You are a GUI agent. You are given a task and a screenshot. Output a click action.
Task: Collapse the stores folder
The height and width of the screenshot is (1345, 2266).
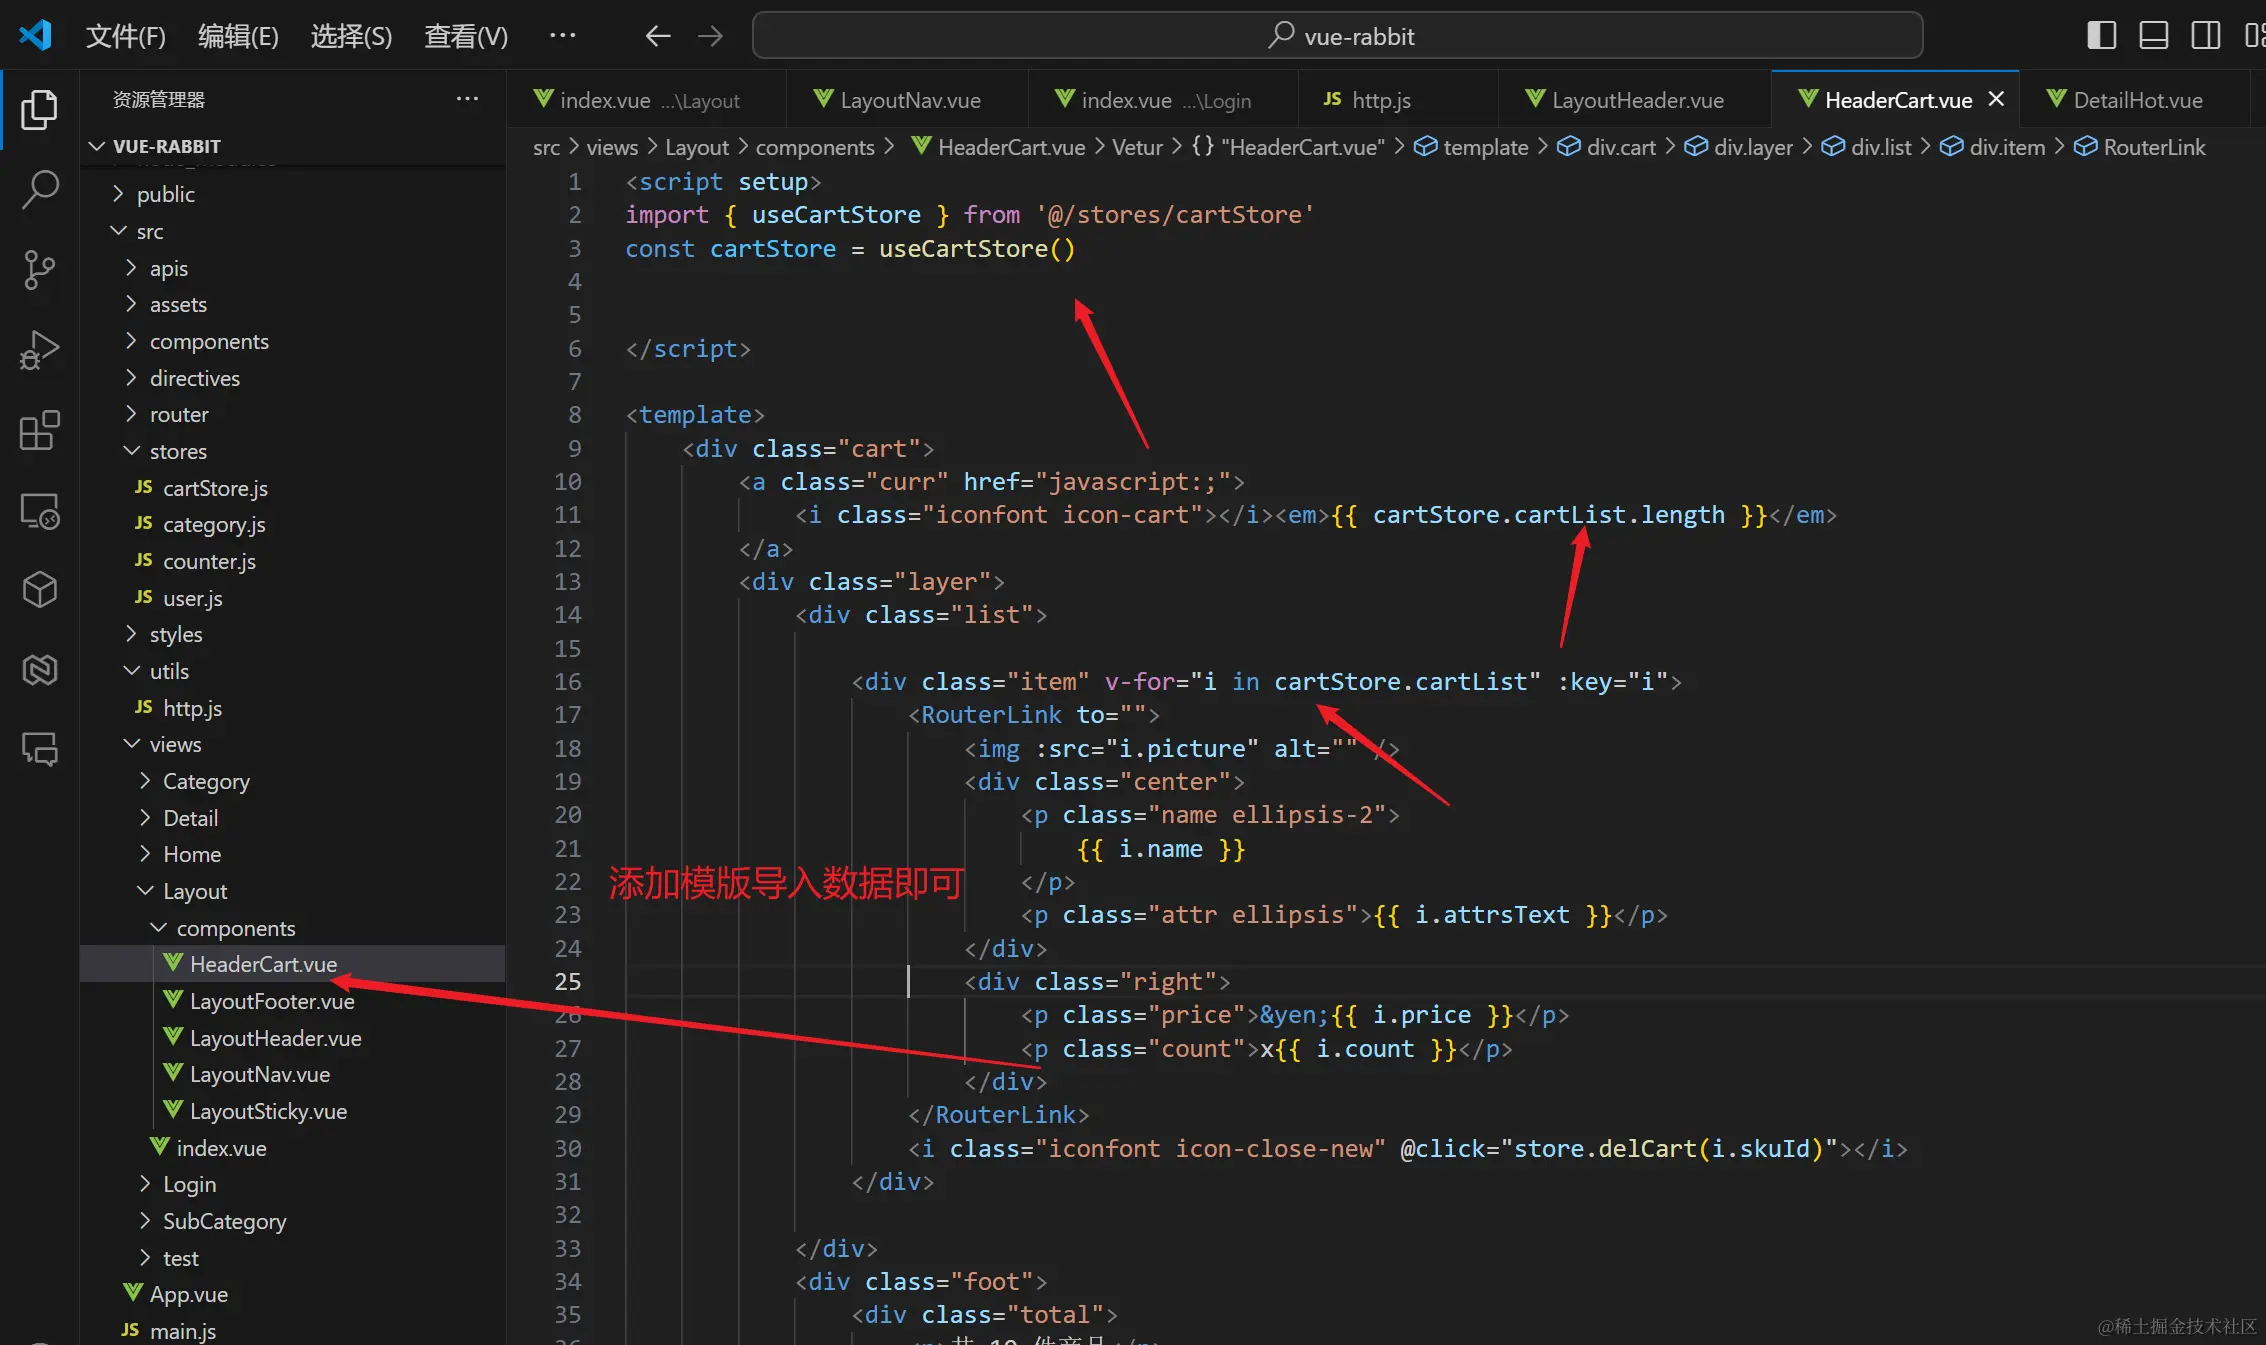tap(178, 451)
